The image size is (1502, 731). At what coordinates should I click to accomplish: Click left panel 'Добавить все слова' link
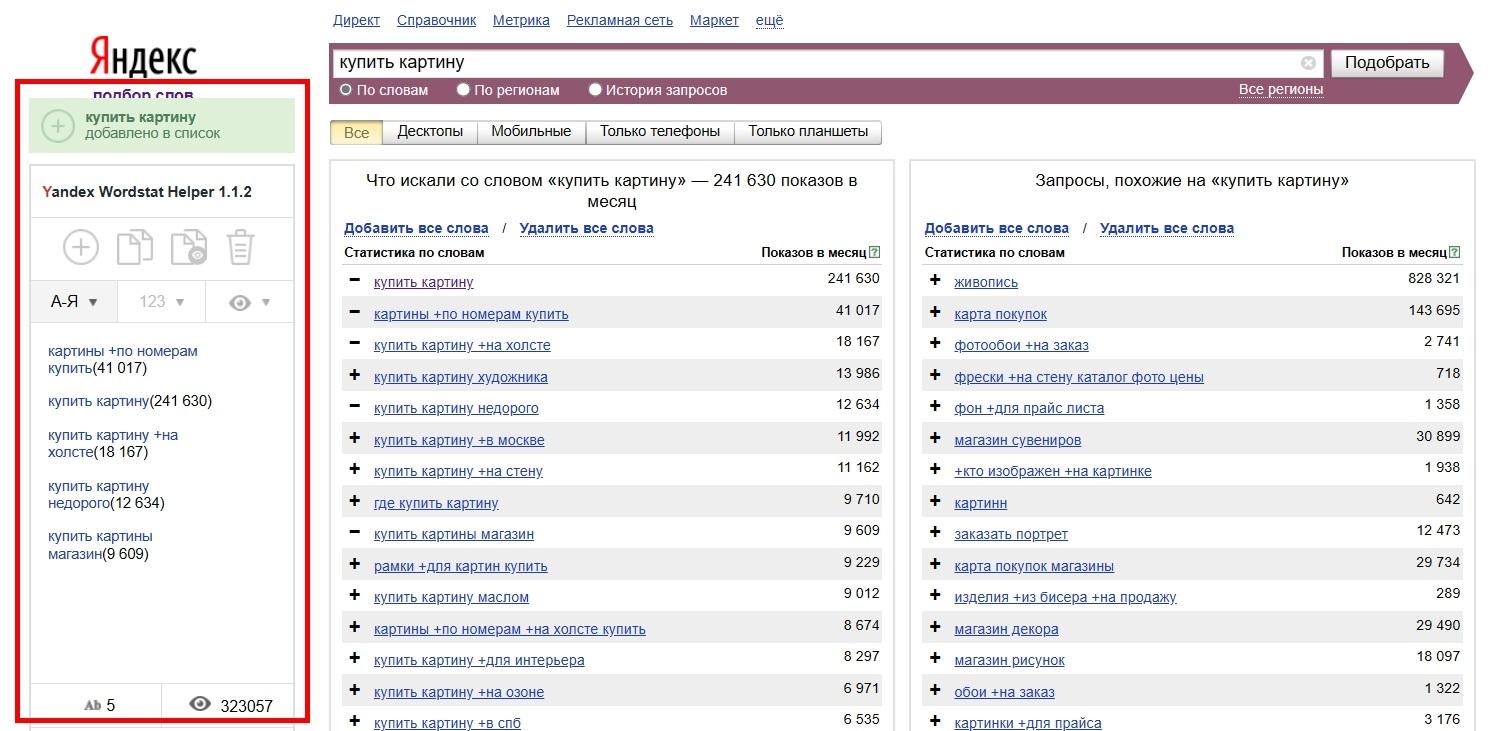coord(416,228)
